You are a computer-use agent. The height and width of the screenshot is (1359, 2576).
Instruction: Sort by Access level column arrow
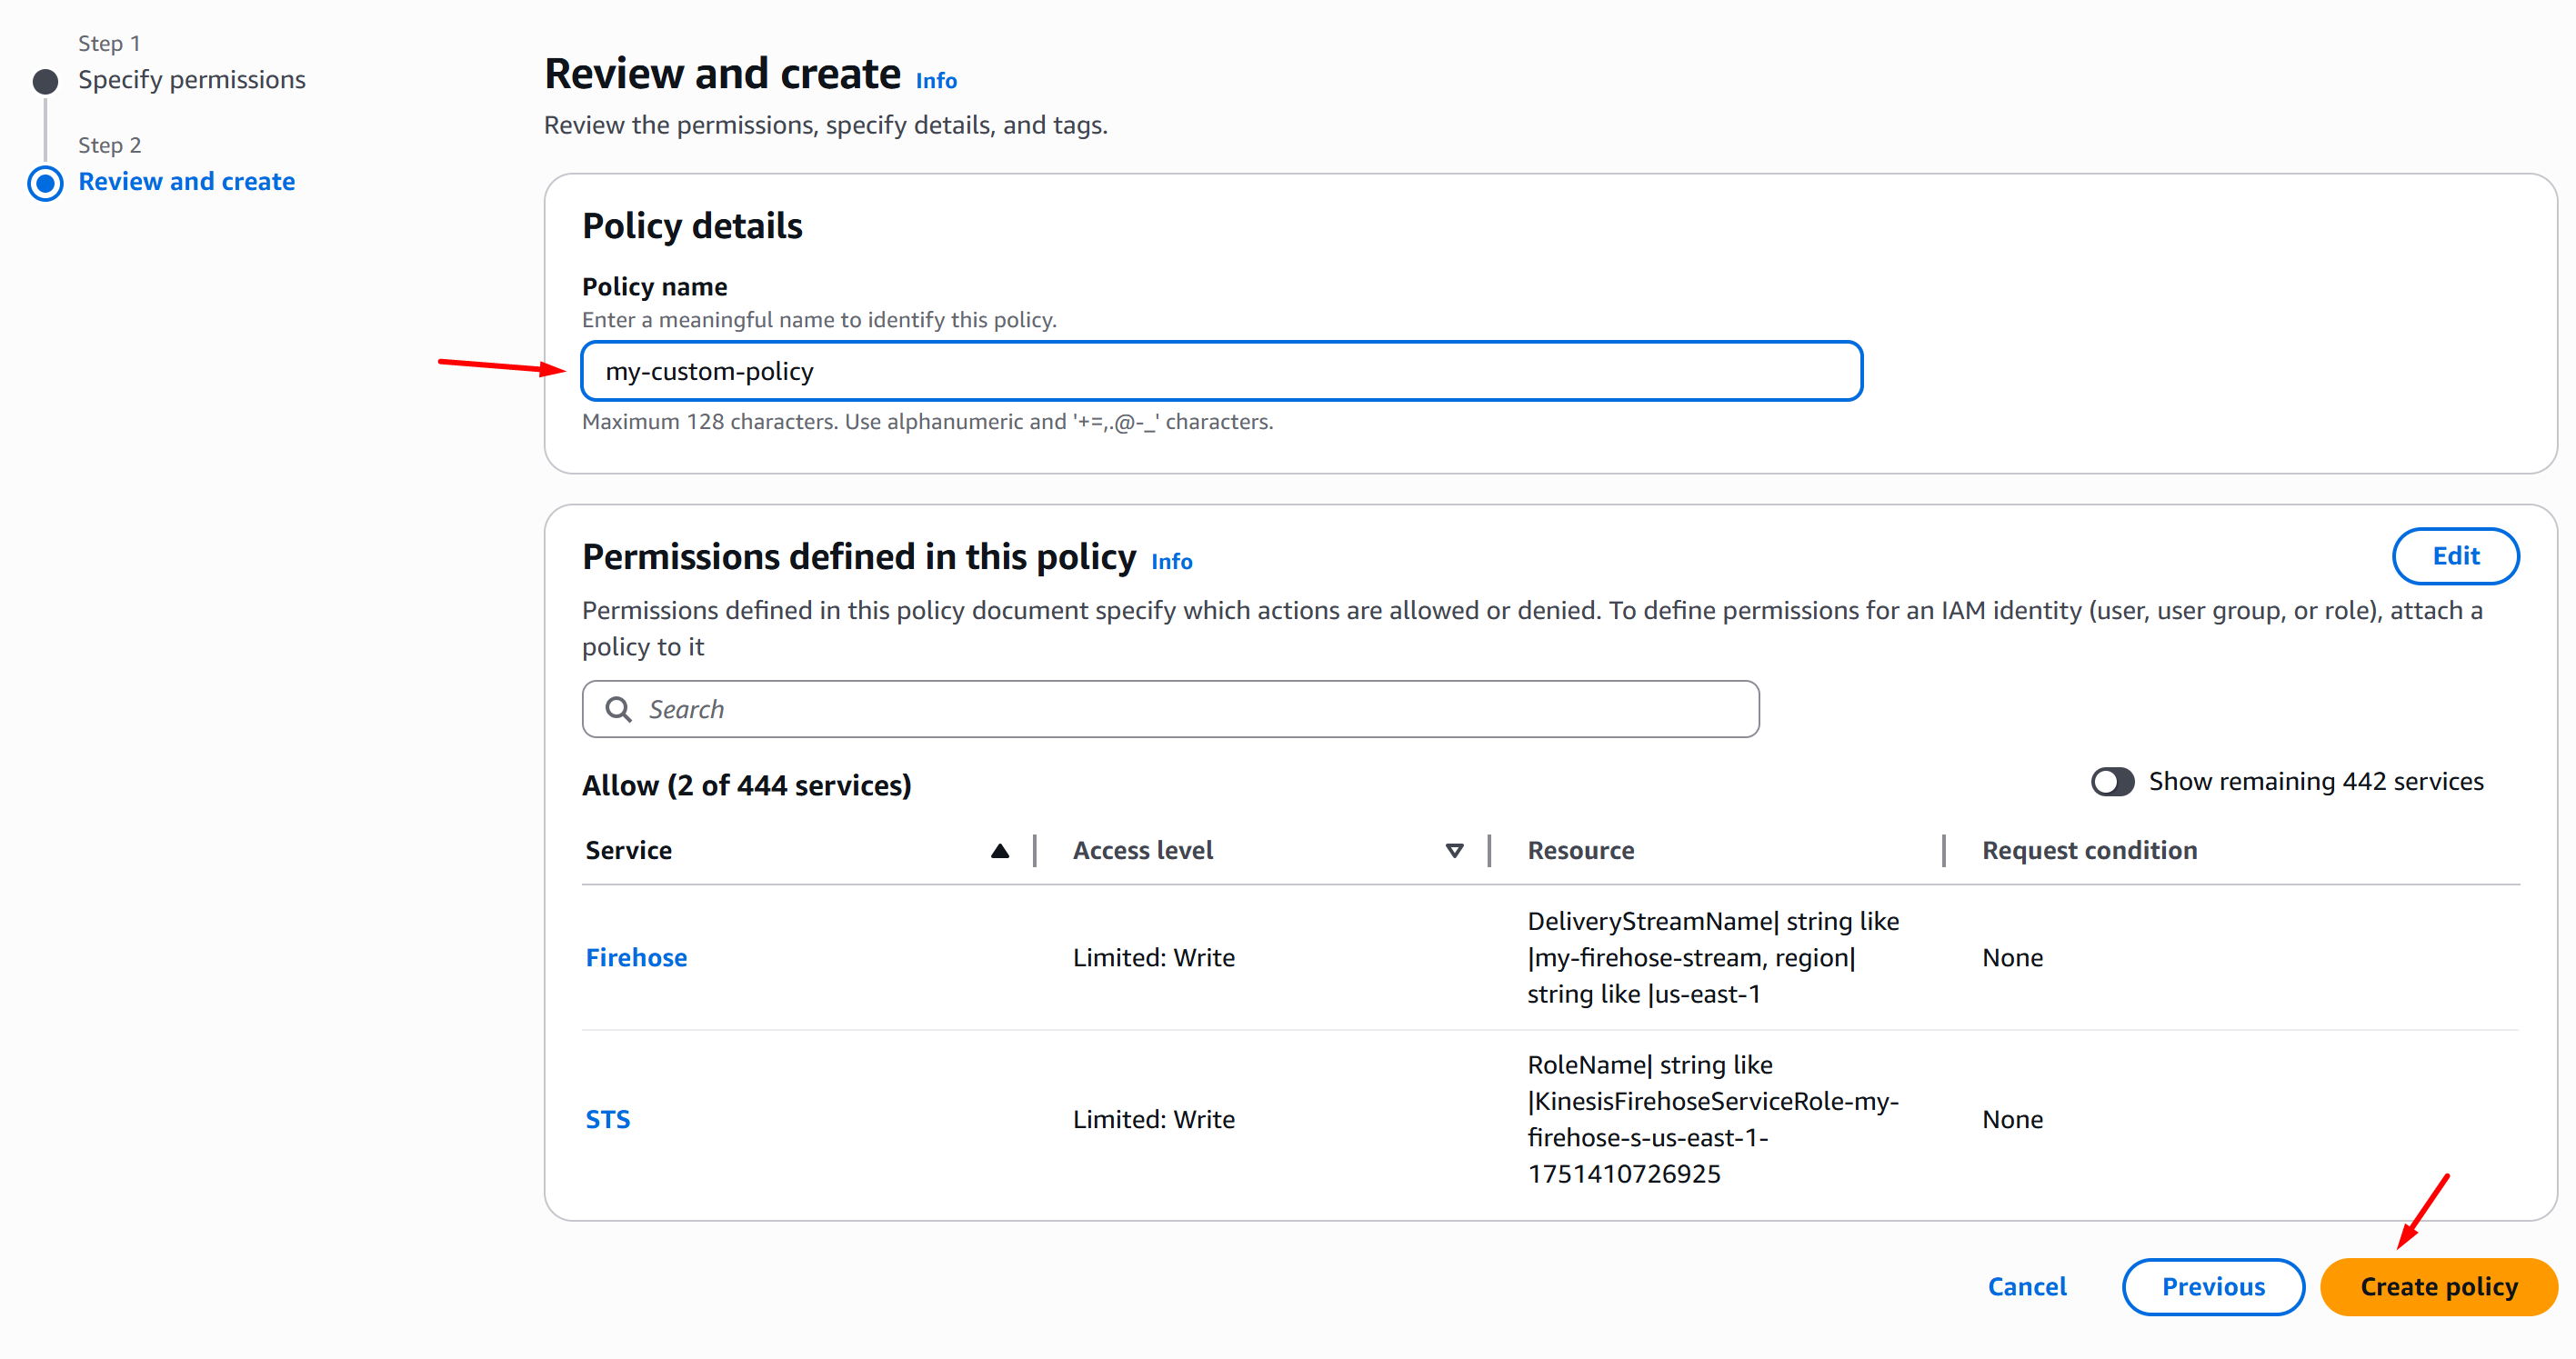pos(1454,850)
